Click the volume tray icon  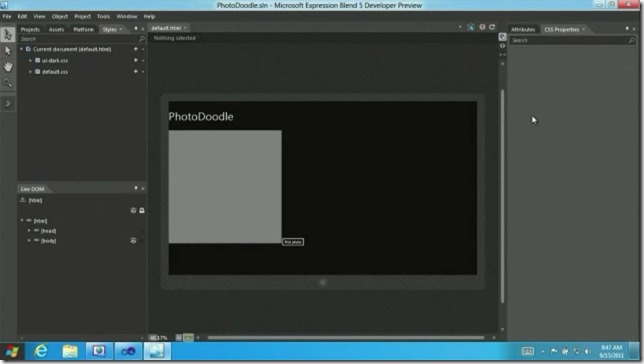[588, 351]
